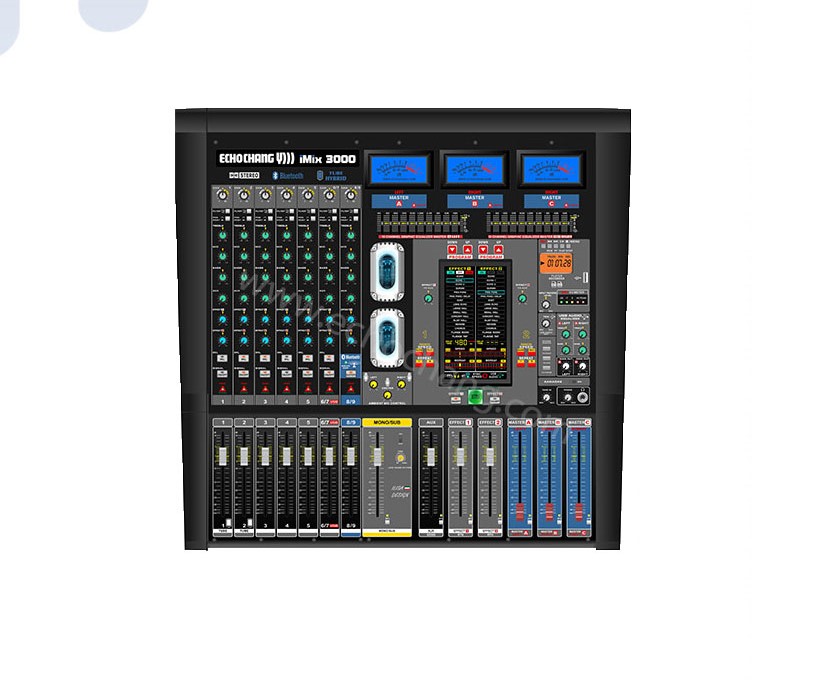Screen dimensions: 839x682
Task: Click the channel 3 red triangle button
Action: (x=265, y=388)
